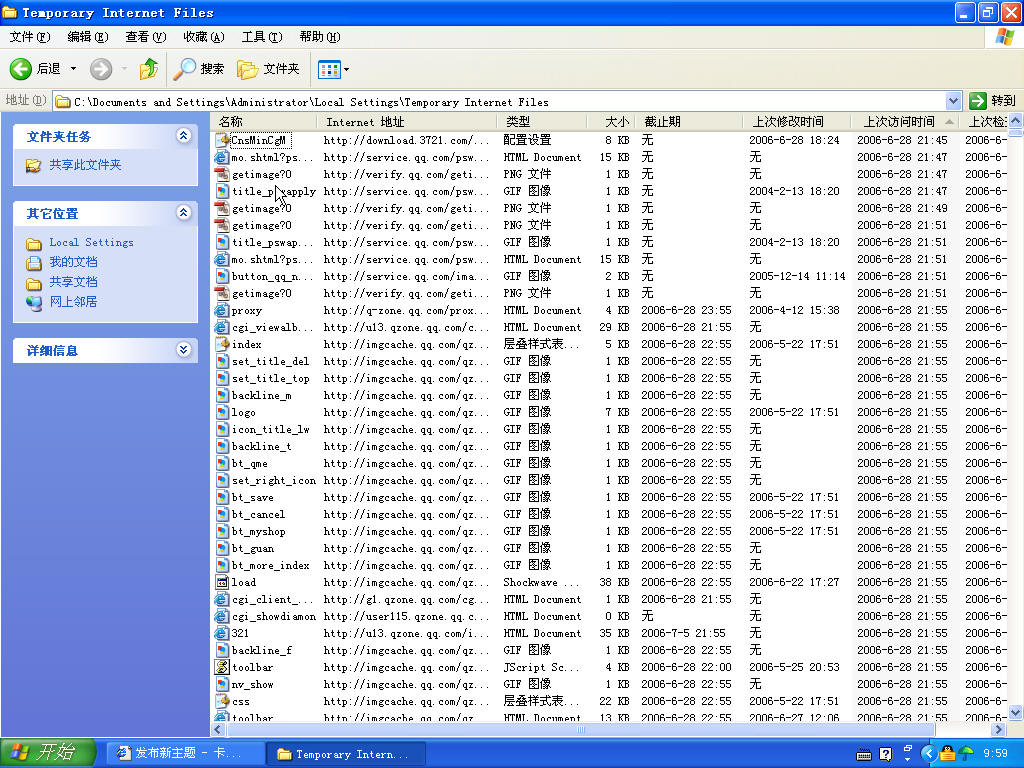1024x768 pixels.
Task: Click the share-this-folder icon
Action: pos(33,165)
